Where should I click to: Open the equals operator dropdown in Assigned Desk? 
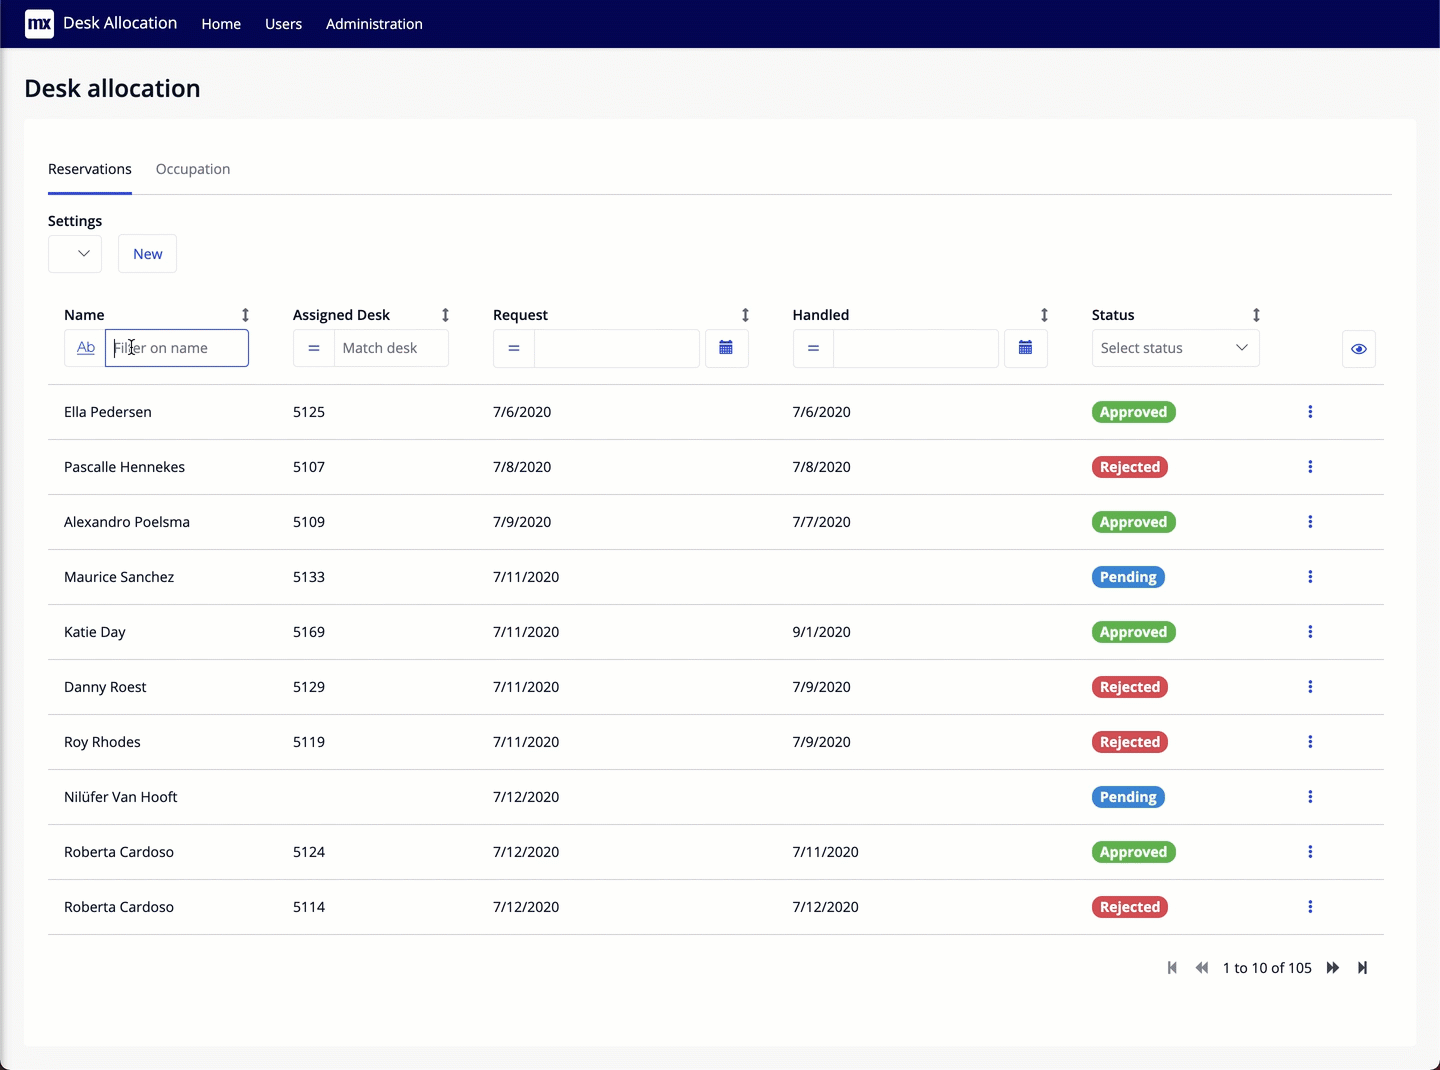click(x=313, y=348)
